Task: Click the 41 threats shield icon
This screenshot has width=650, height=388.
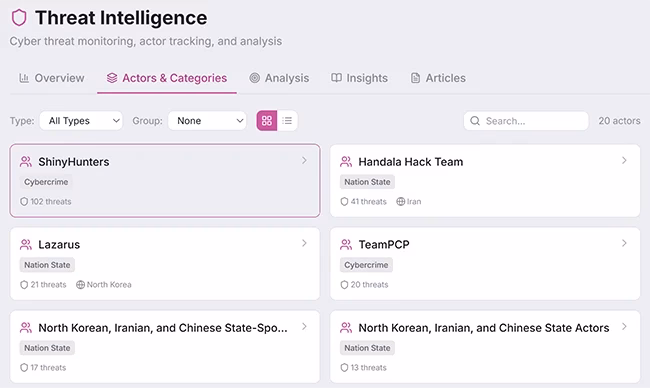Action: pos(344,201)
